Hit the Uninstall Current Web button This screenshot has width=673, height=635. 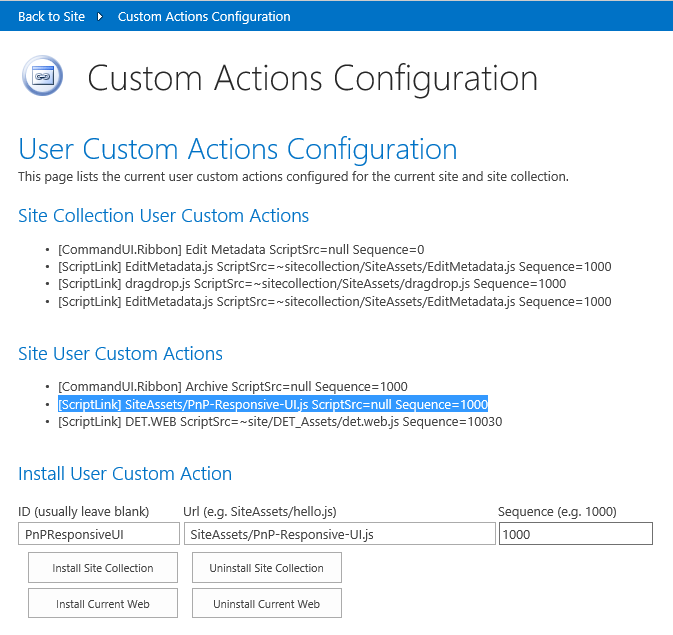[266, 604]
